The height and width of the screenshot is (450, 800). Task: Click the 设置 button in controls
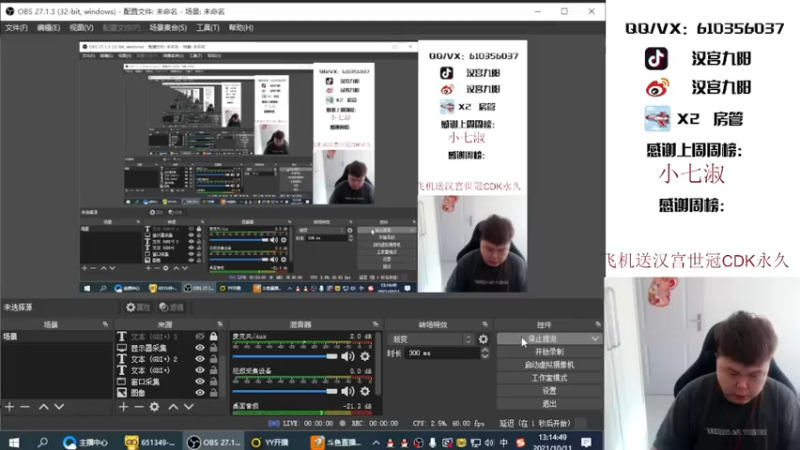pyautogui.click(x=549, y=391)
